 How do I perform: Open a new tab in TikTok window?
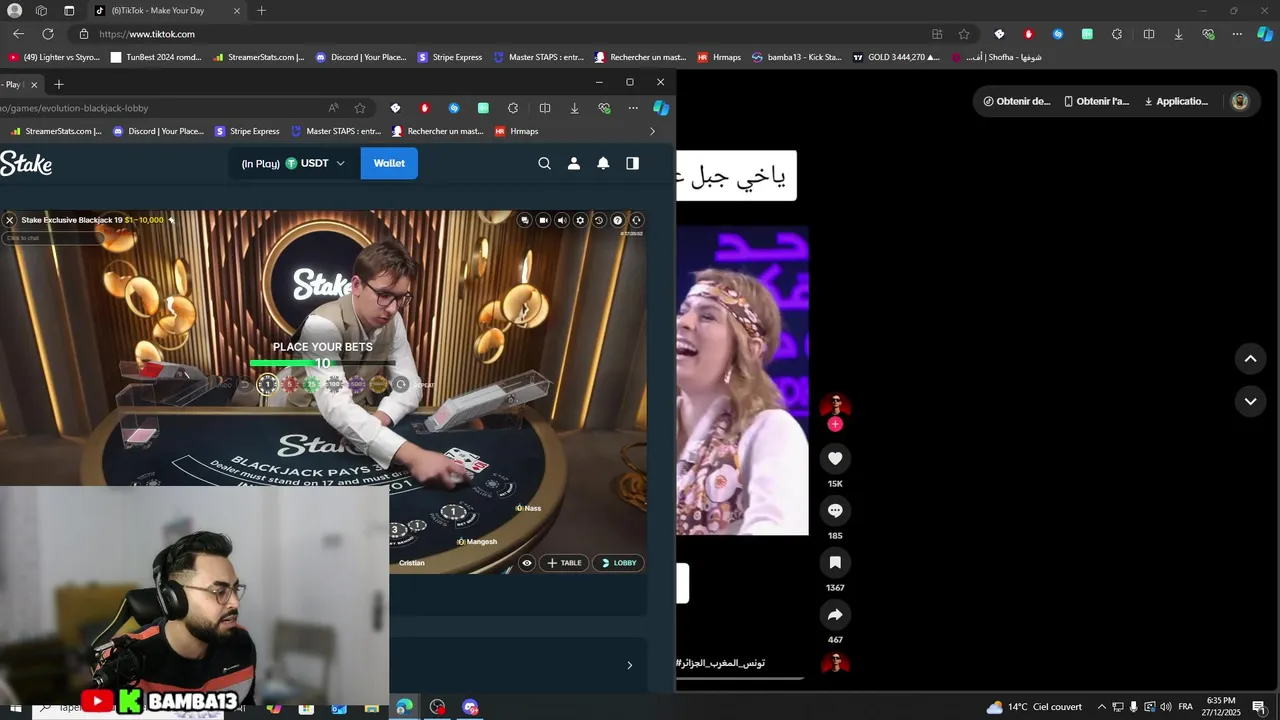(x=262, y=10)
